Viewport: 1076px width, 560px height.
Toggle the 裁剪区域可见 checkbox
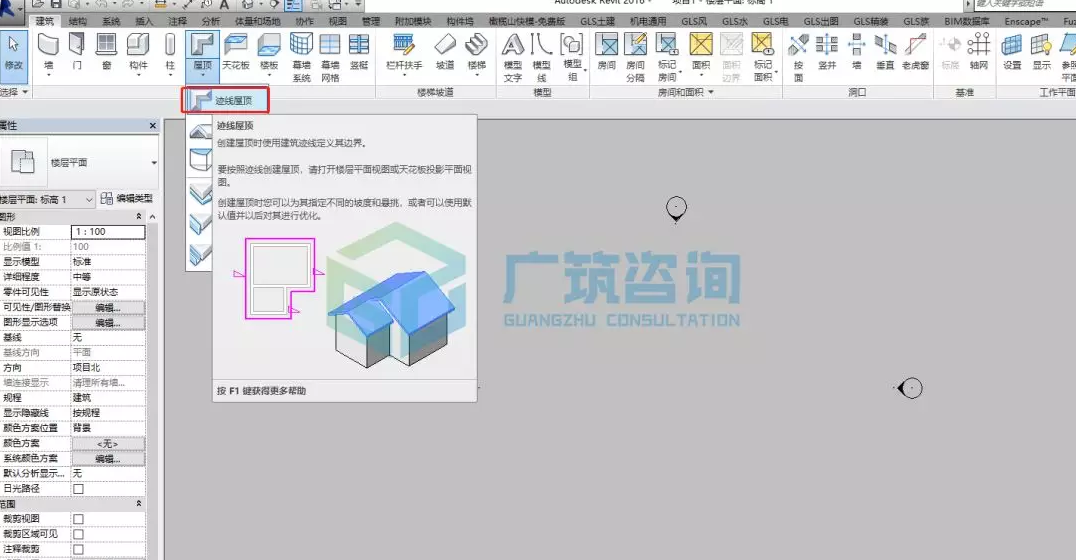(78, 535)
